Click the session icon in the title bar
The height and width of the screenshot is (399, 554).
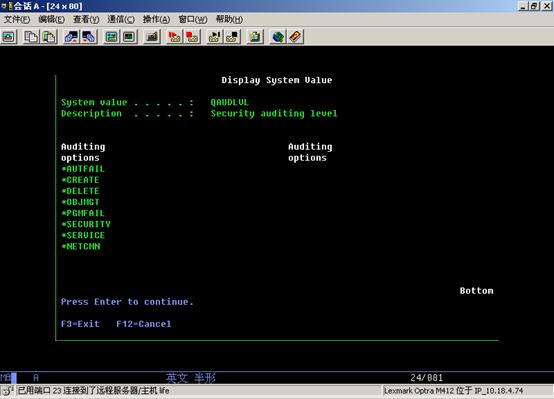(x=6, y=6)
